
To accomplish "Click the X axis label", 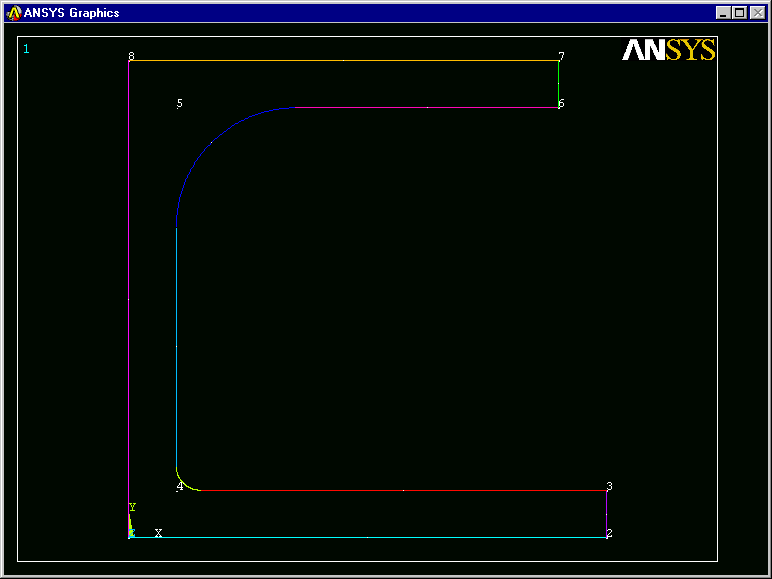I will (x=158, y=533).
